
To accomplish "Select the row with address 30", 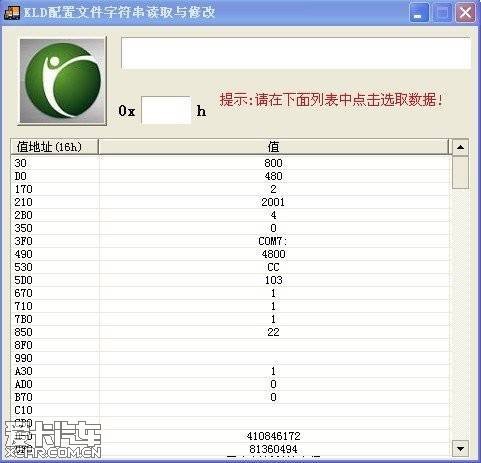I will (230, 163).
